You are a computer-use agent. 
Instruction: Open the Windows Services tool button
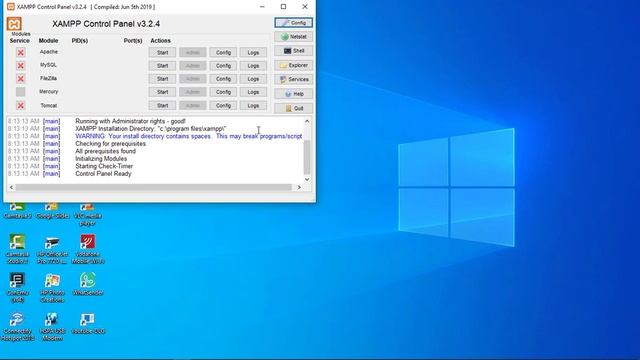pyautogui.click(x=293, y=79)
